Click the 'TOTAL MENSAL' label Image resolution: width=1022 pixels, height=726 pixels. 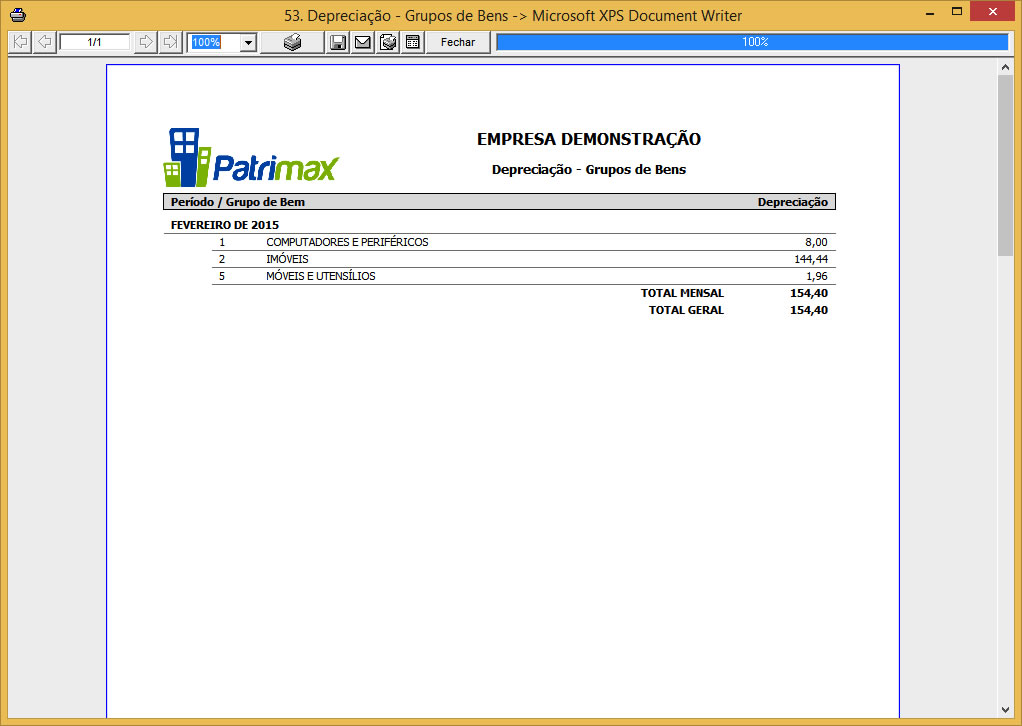point(682,293)
